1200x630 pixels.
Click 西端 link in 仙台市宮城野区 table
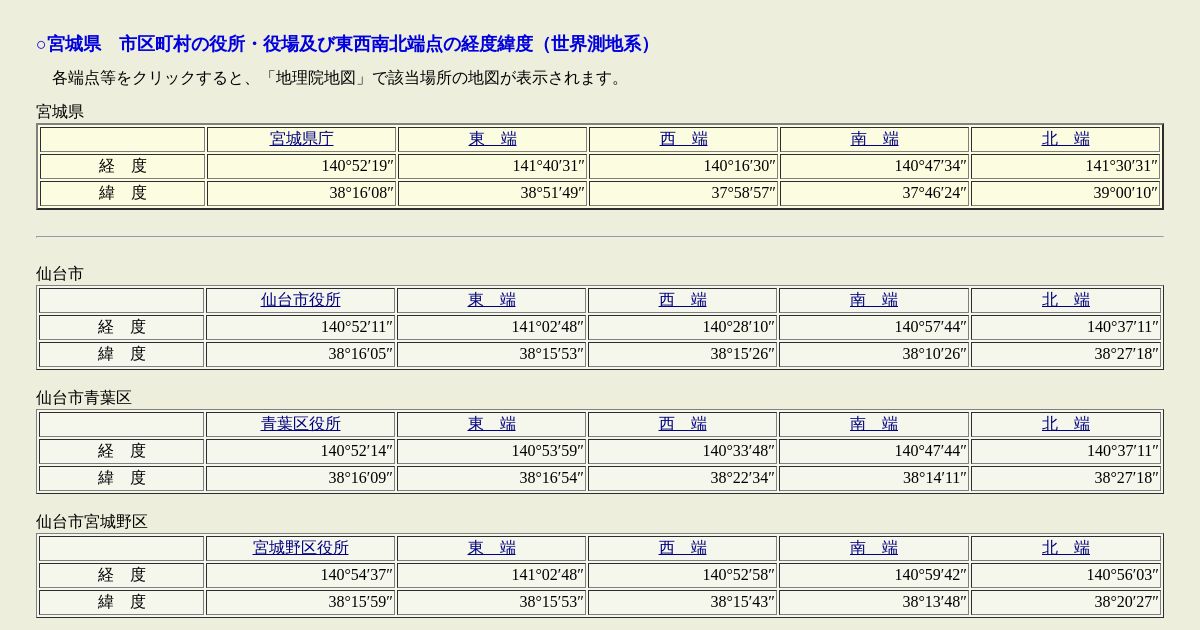[x=683, y=548]
